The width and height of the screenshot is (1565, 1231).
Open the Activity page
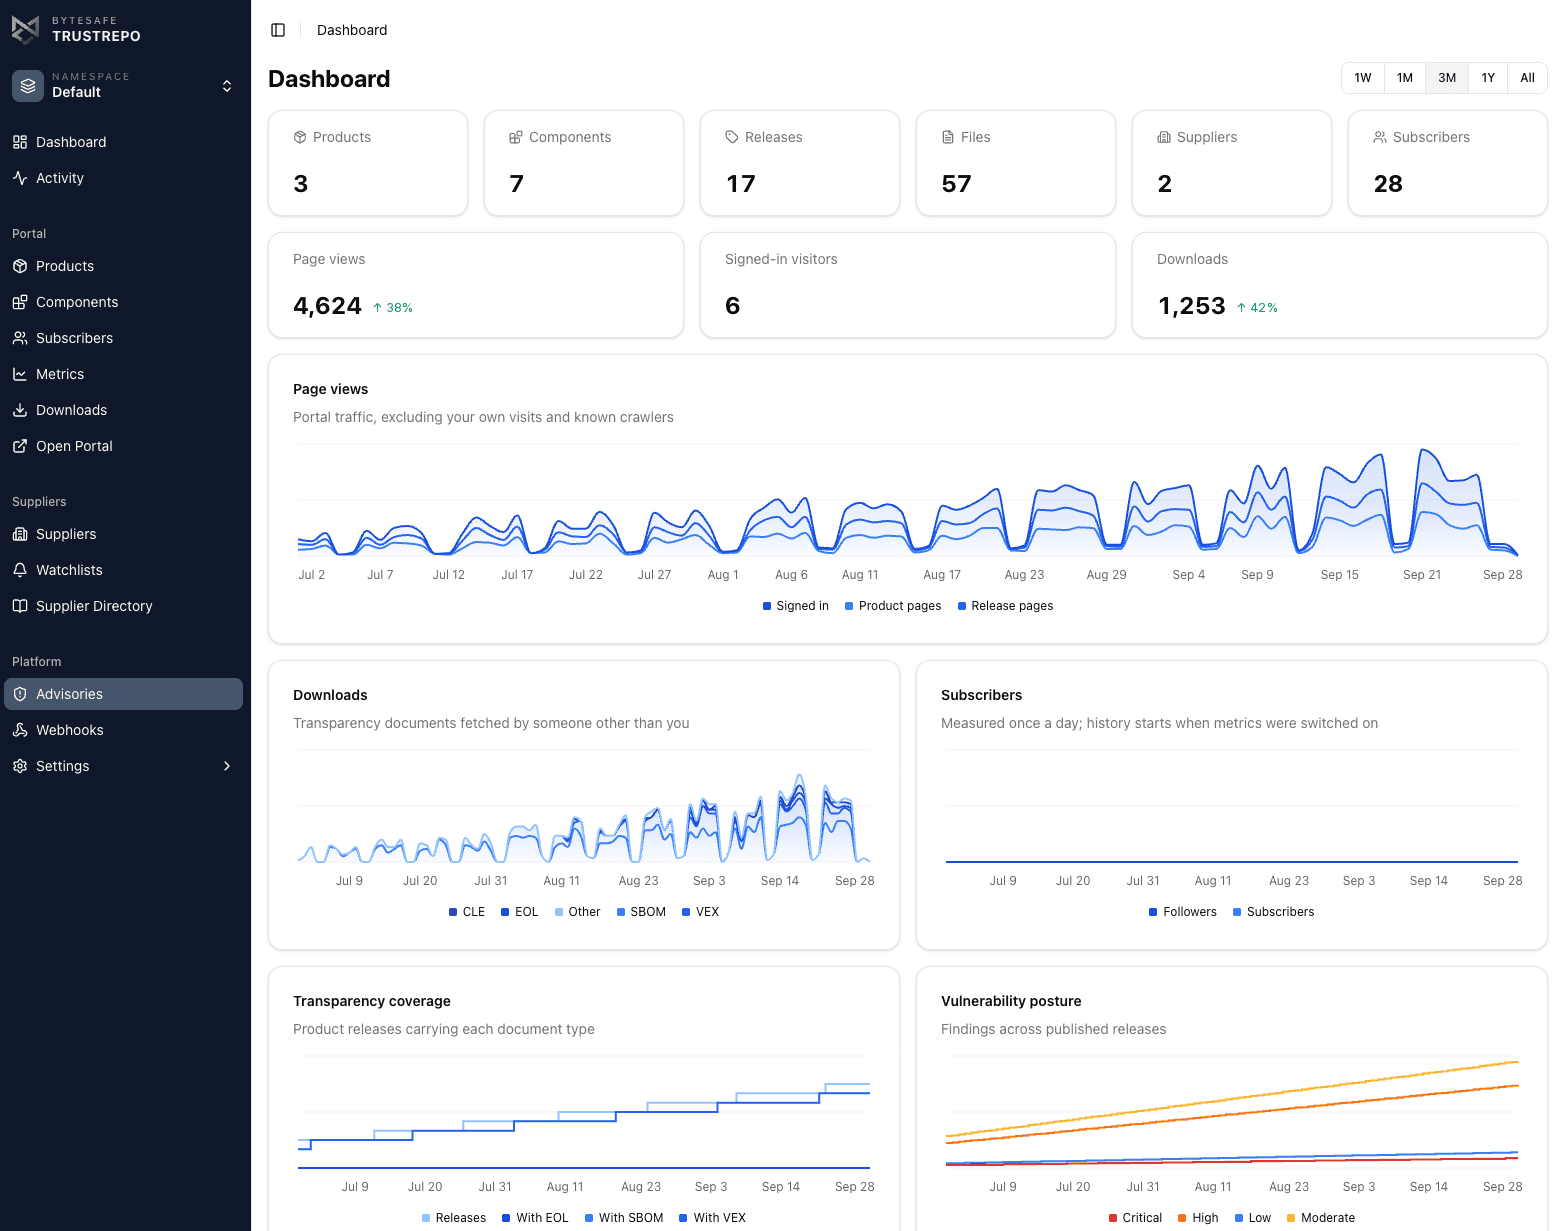tap(124, 178)
